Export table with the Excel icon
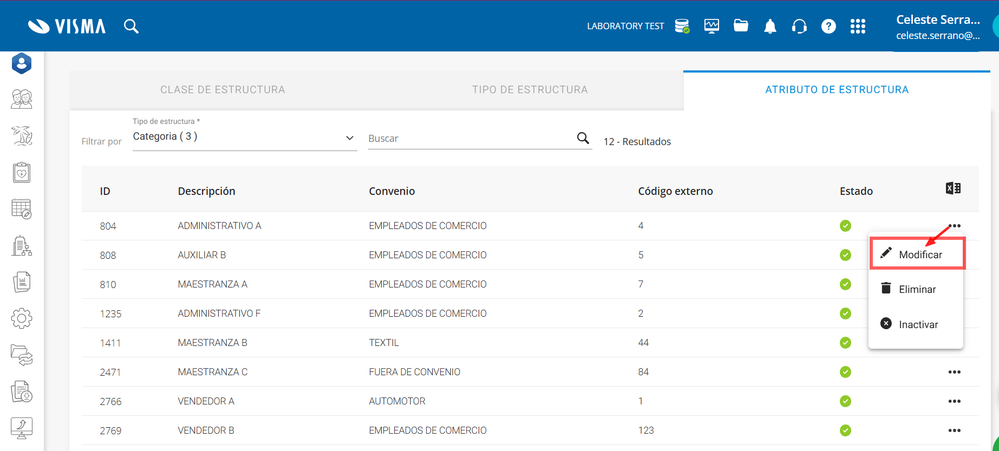999x451 pixels. point(952,189)
